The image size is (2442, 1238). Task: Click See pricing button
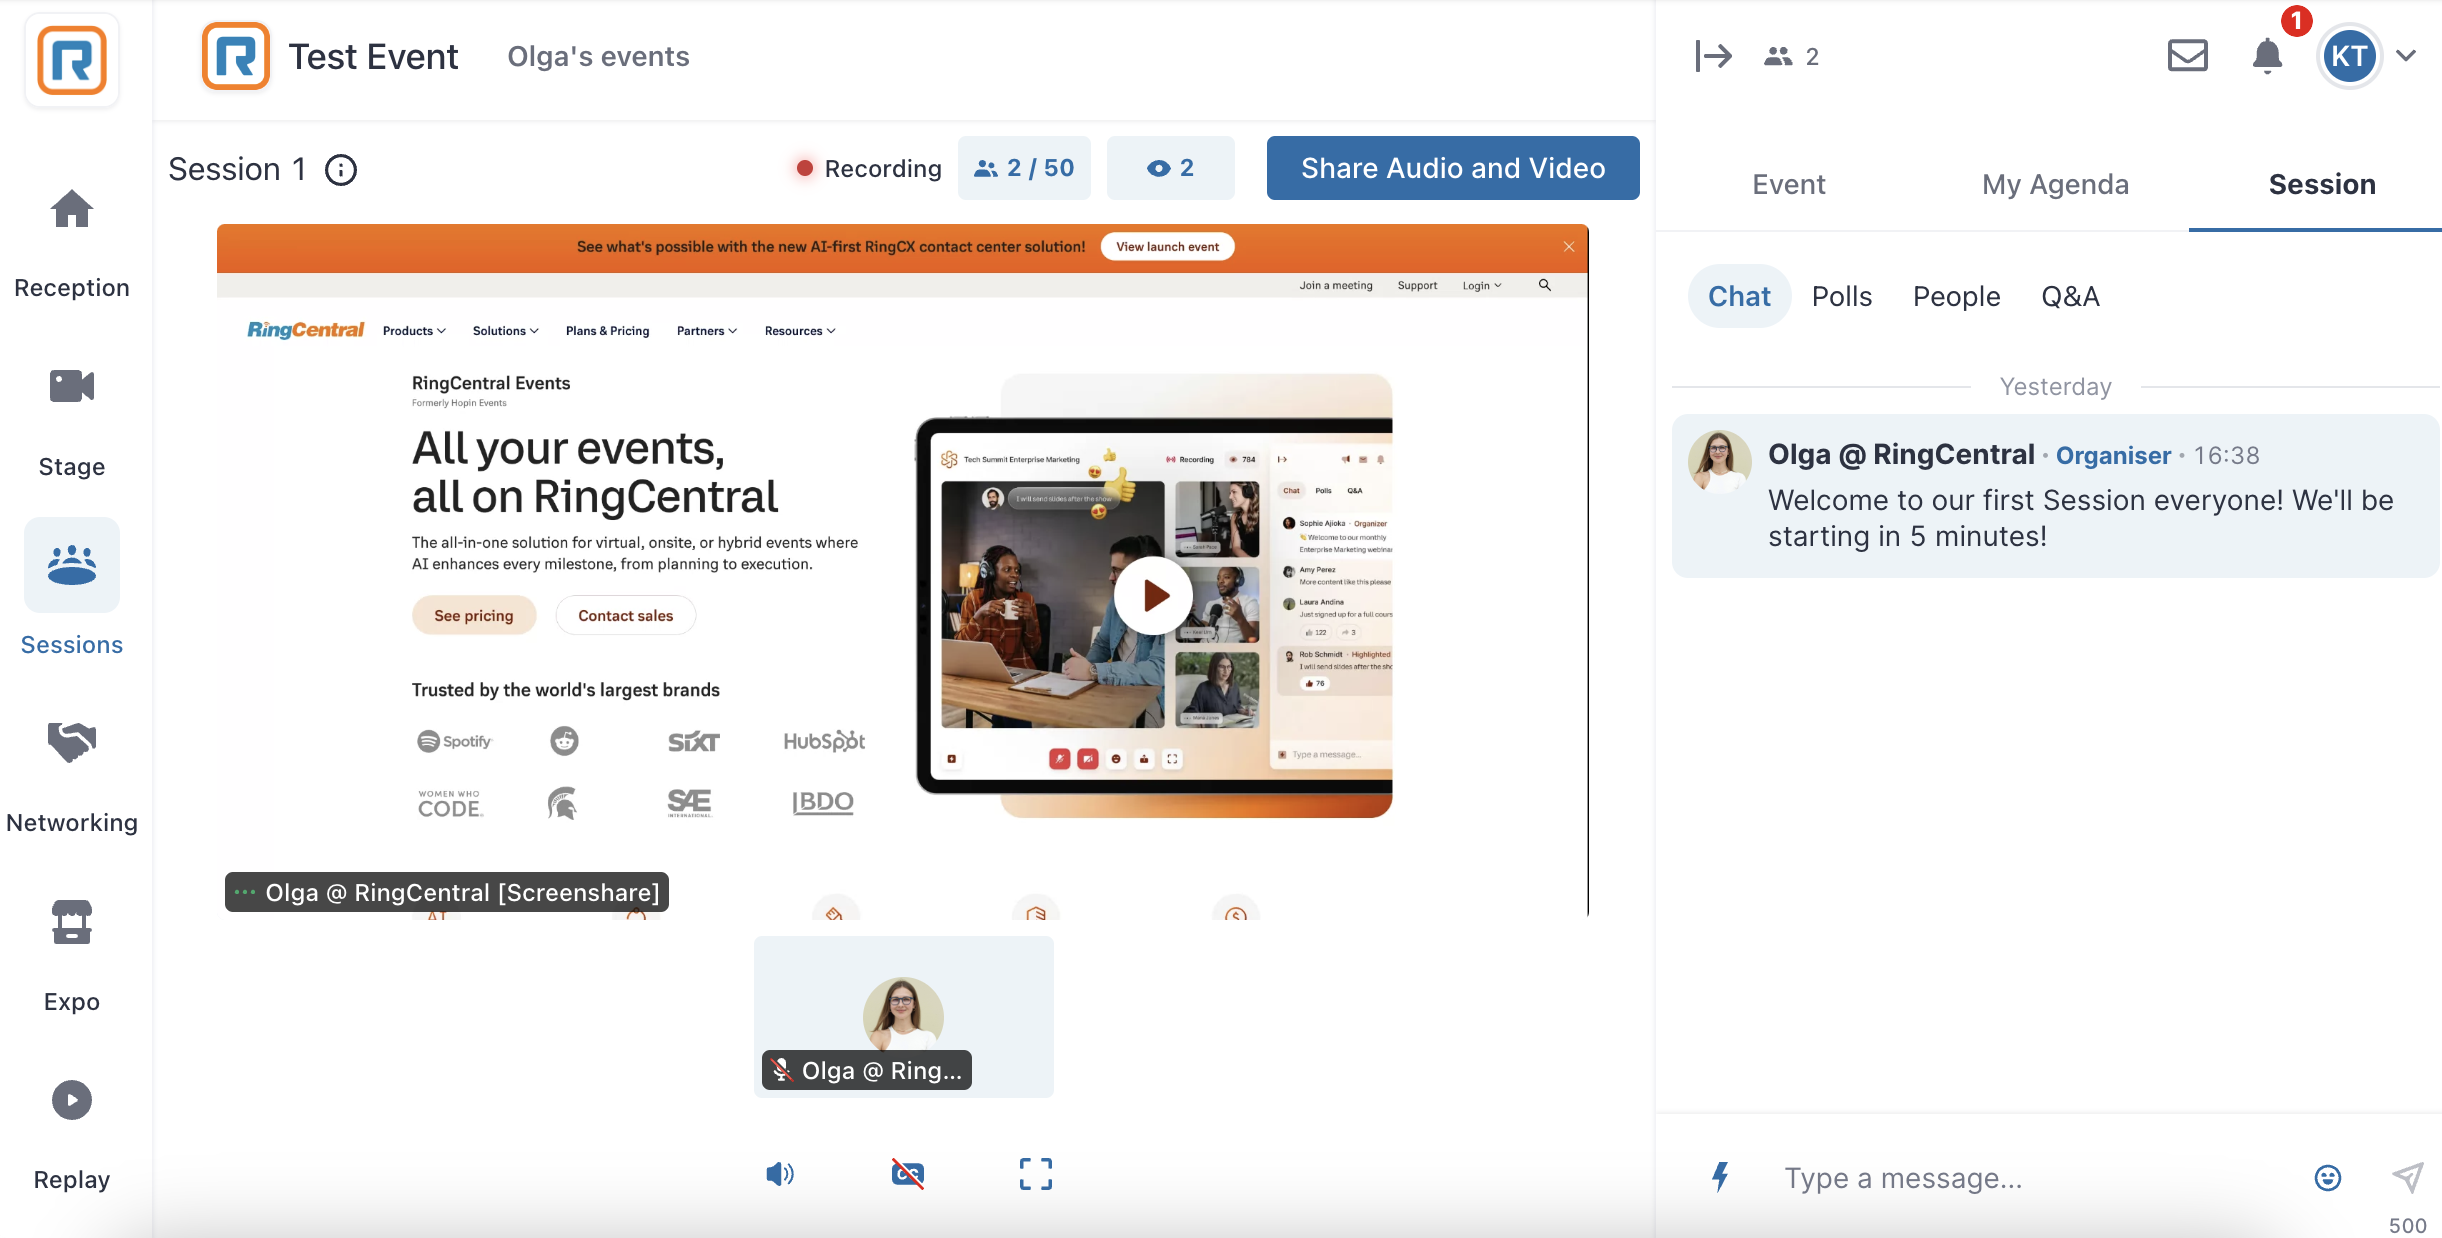click(x=474, y=616)
